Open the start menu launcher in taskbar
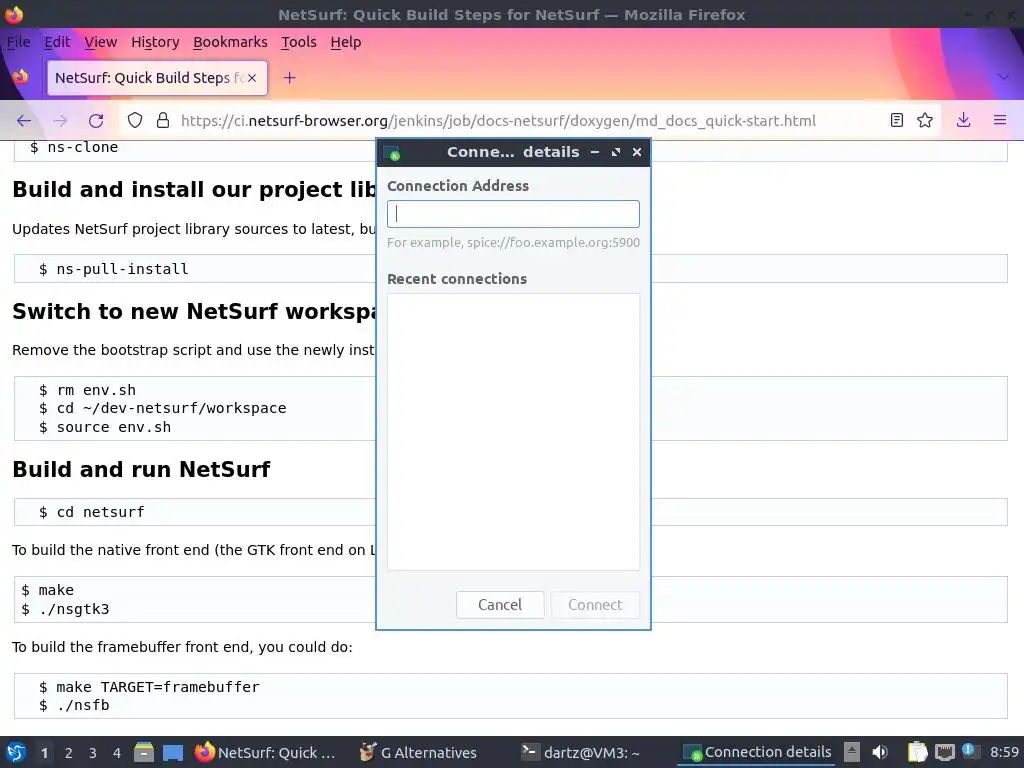Screen dimensions: 1024x768 16,752
